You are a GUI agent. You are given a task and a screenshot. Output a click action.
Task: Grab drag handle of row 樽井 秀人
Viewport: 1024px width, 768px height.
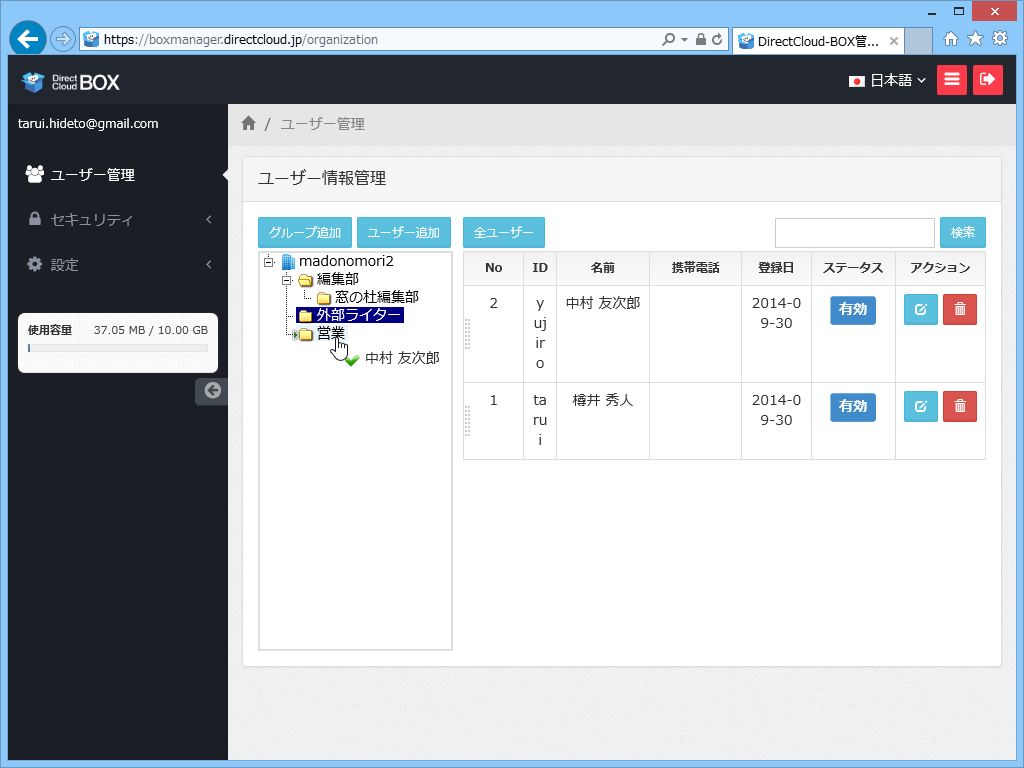467,421
